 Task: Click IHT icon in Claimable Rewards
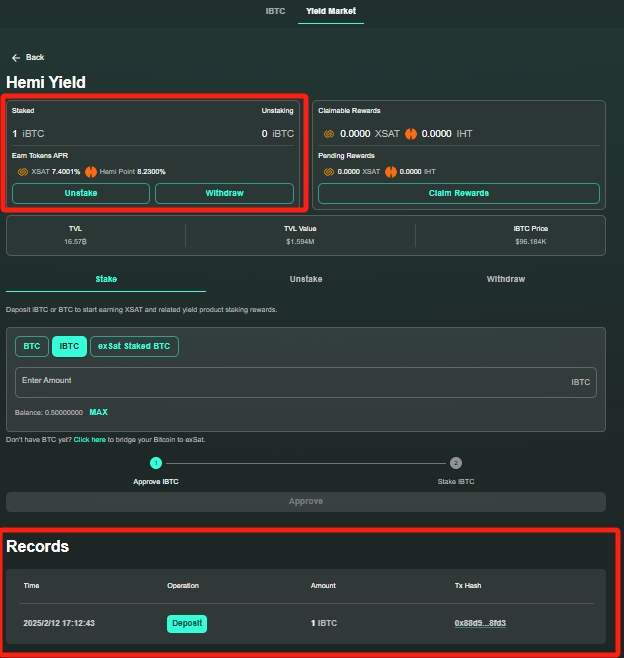[x=410, y=133]
